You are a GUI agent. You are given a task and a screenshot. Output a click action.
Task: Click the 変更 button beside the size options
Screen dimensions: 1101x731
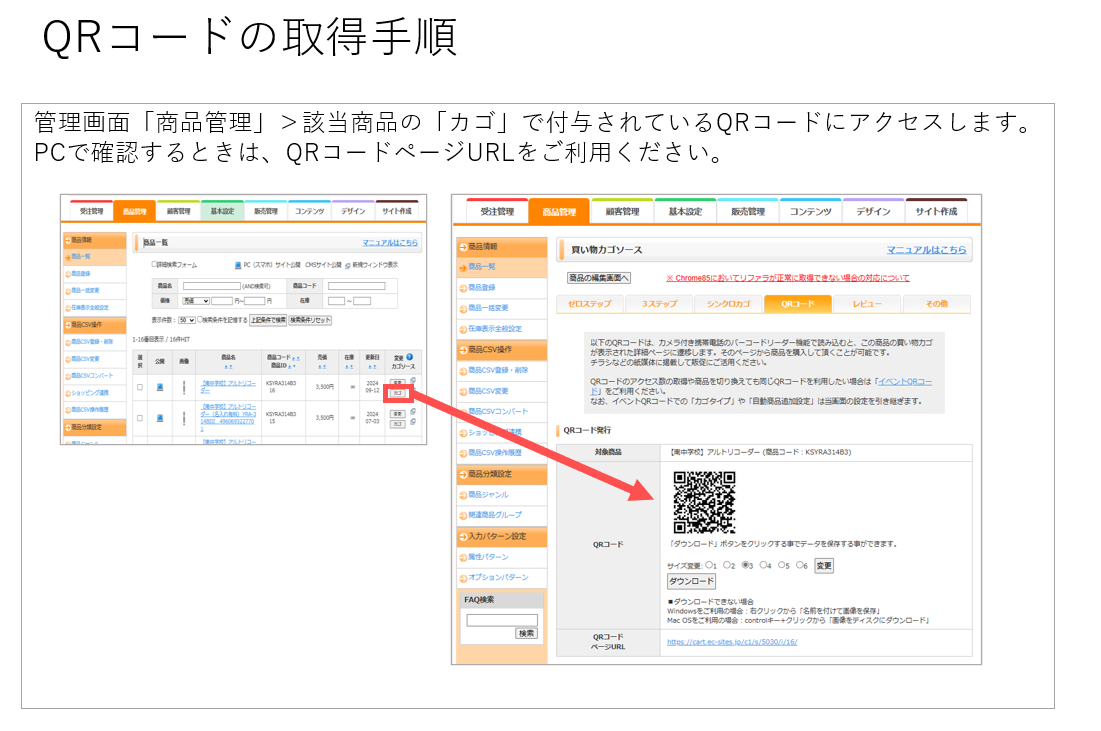click(x=824, y=565)
